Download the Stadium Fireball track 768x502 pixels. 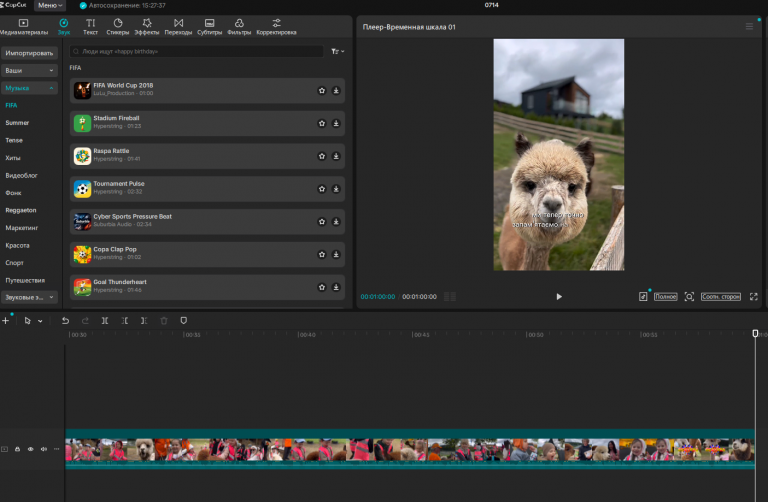coord(336,123)
